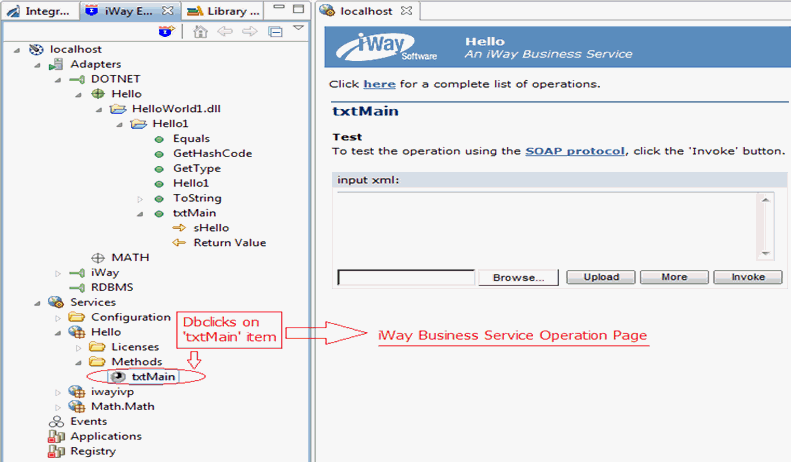Image resolution: width=791 pixels, height=462 pixels.
Task: Click the Upload button
Action: pyautogui.click(x=601, y=277)
